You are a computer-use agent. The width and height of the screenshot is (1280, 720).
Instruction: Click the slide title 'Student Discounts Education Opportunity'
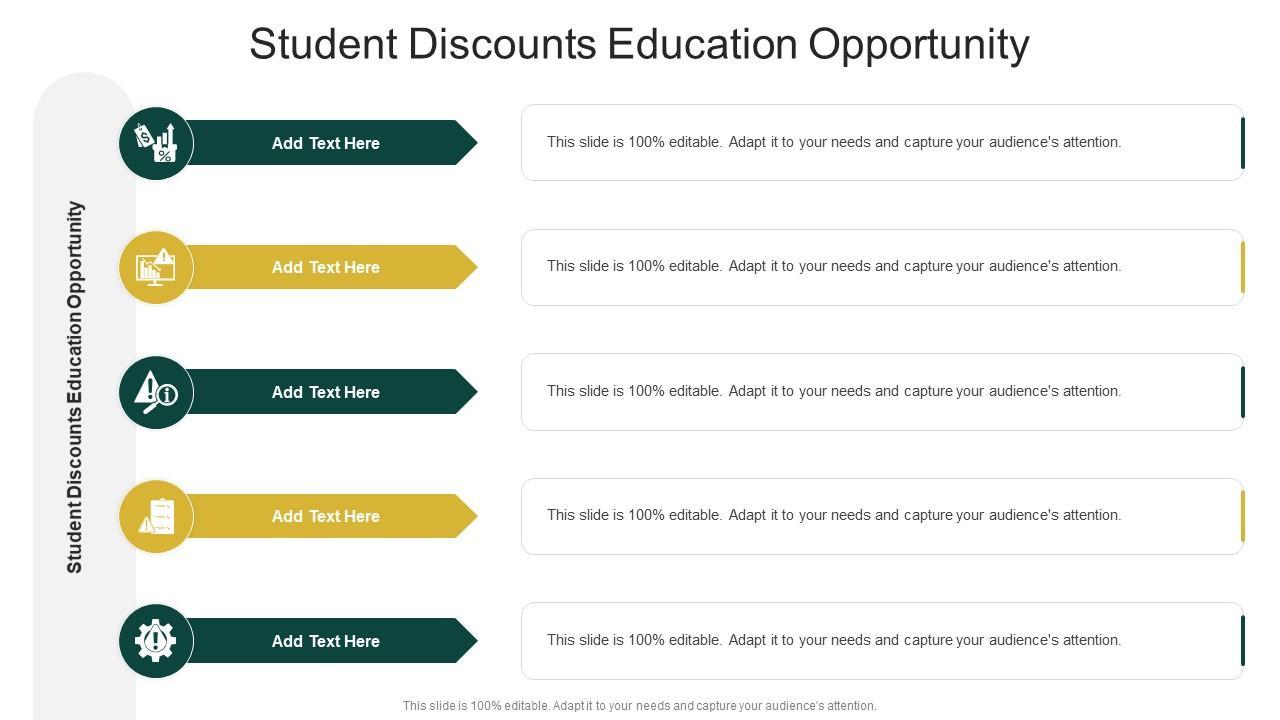pos(639,44)
